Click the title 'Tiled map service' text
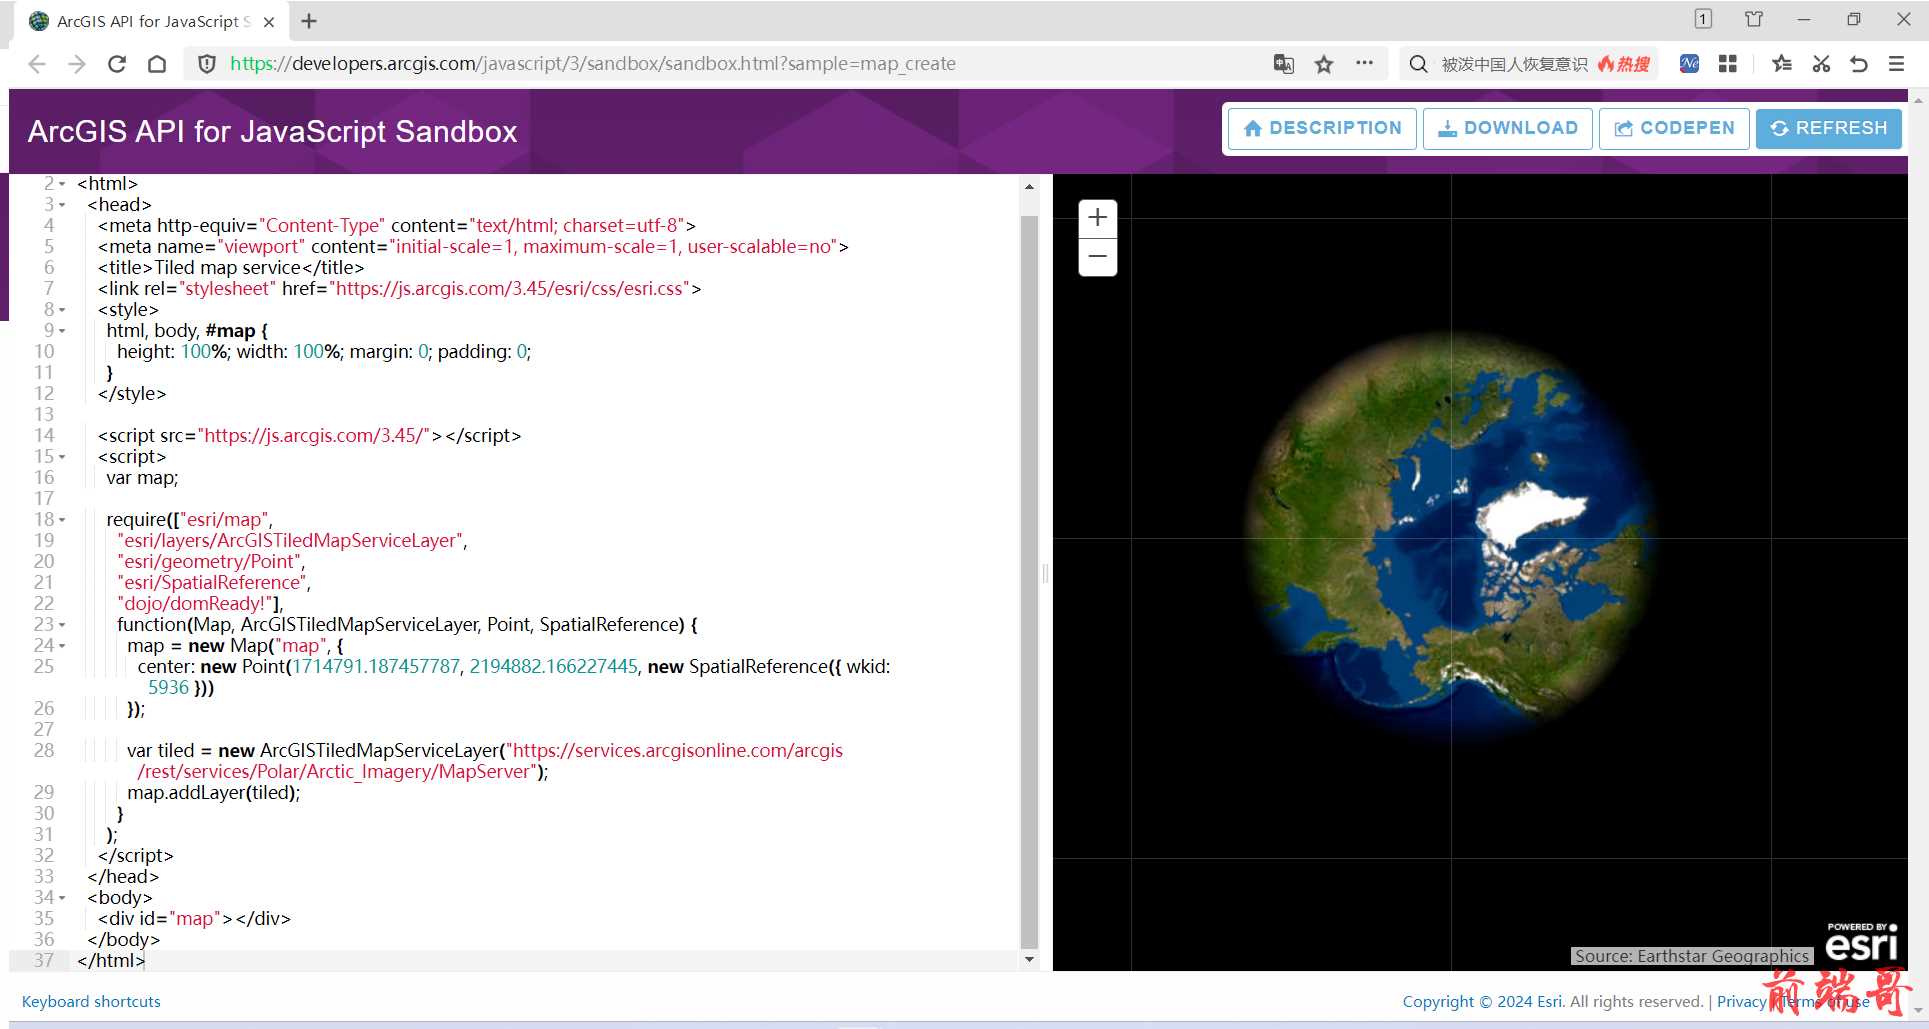This screenshot has height=1029, width=1929. [227, 267]
